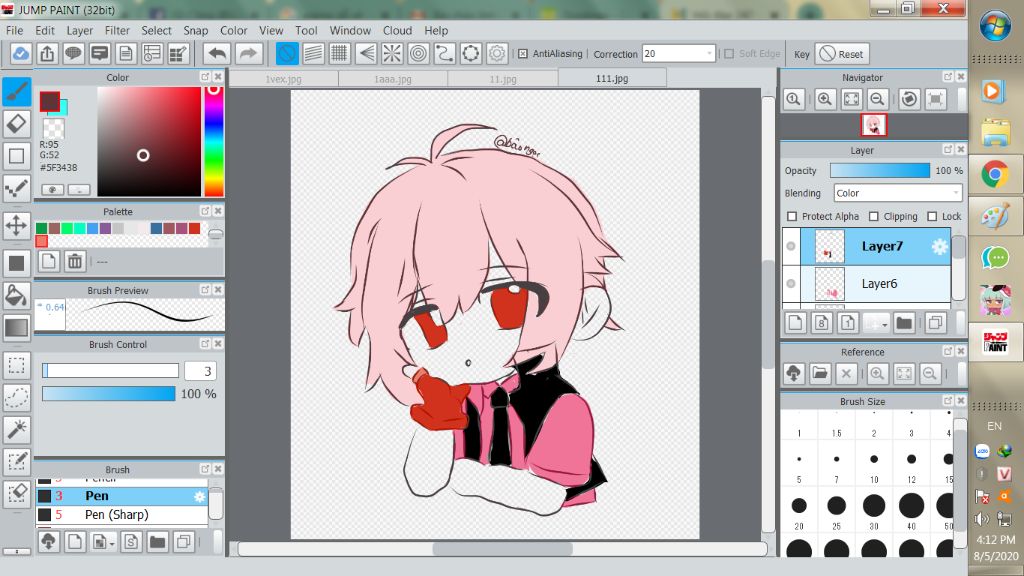The height and width of the screenshot is (576, 1024).
Task: Toggle Layer7 visibility
Action: click(x=791, y=246)
